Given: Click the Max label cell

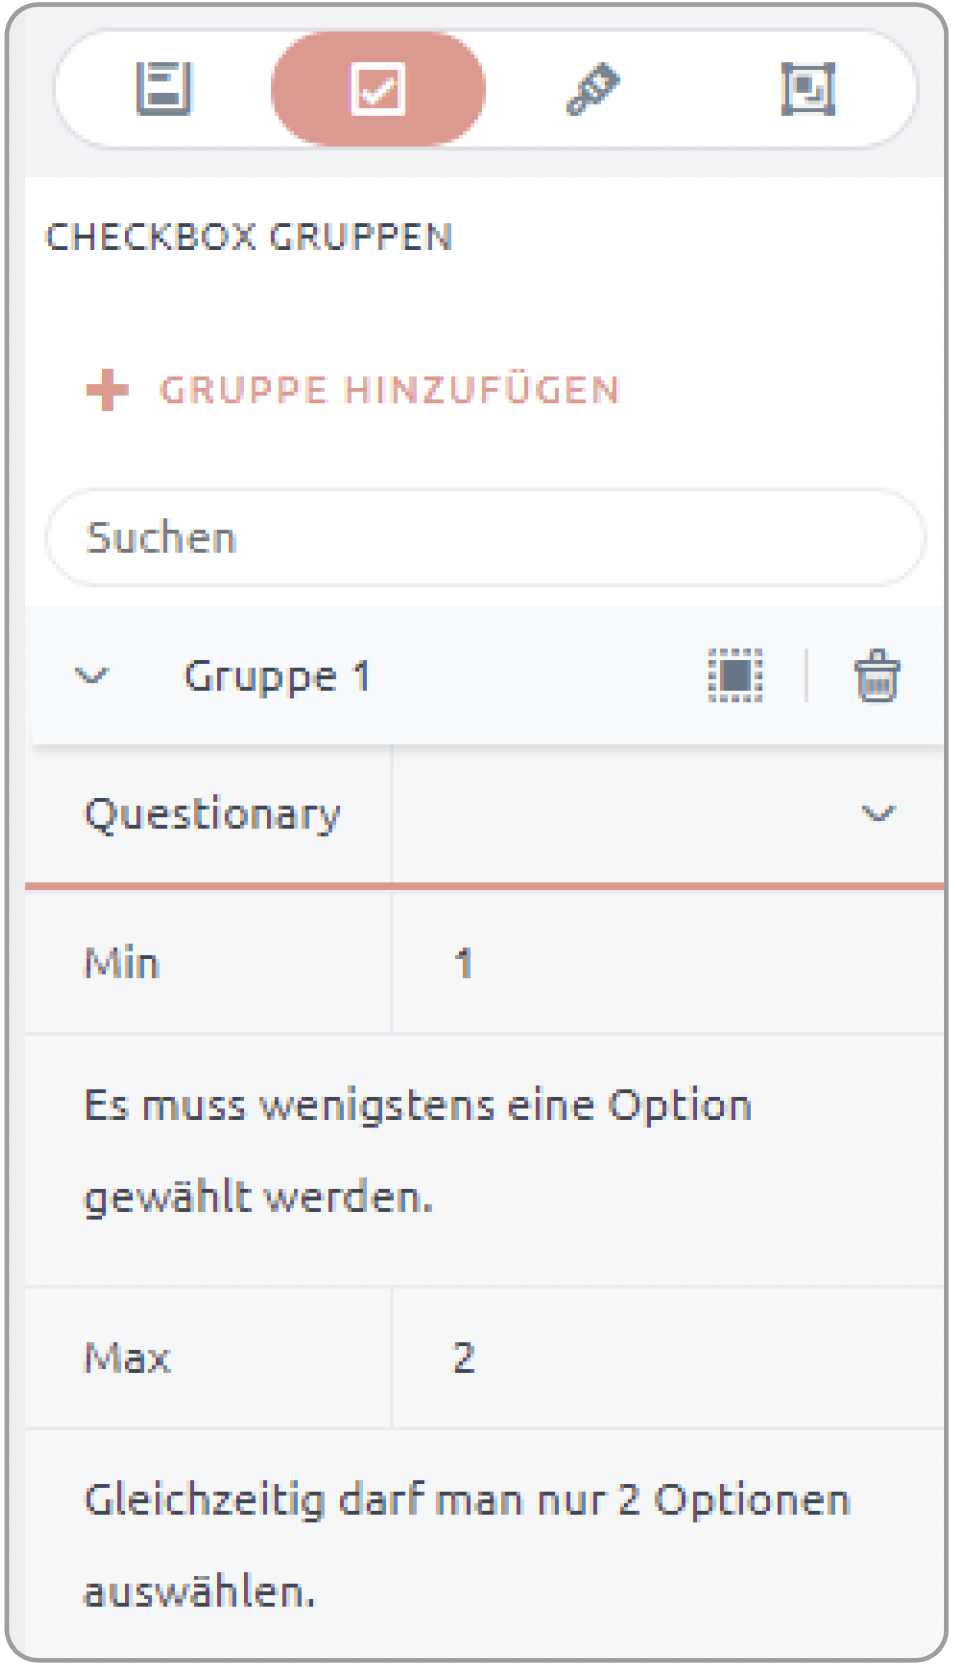Looking at the screenshot, I should pyautogui.click(x=208, y=1357).
